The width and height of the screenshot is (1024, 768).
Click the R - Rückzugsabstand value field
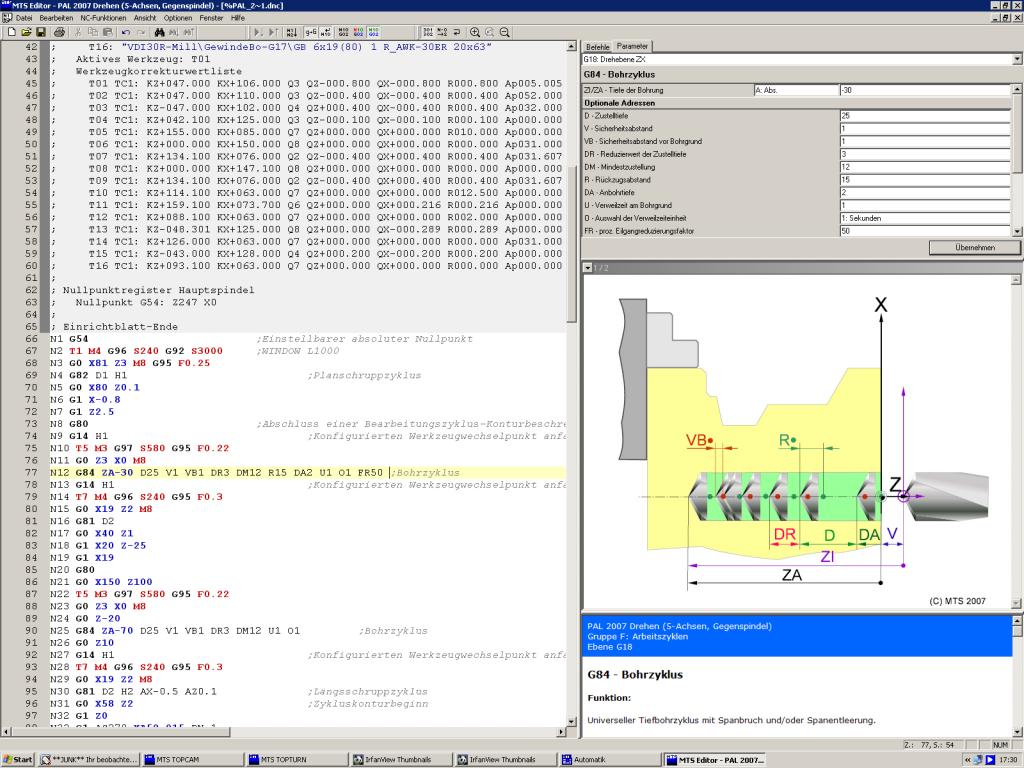point(925,180)
